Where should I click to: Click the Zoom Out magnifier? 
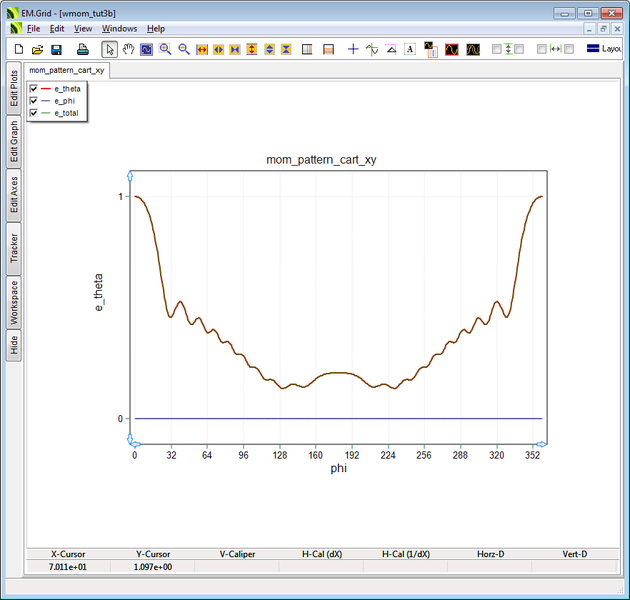184,49
